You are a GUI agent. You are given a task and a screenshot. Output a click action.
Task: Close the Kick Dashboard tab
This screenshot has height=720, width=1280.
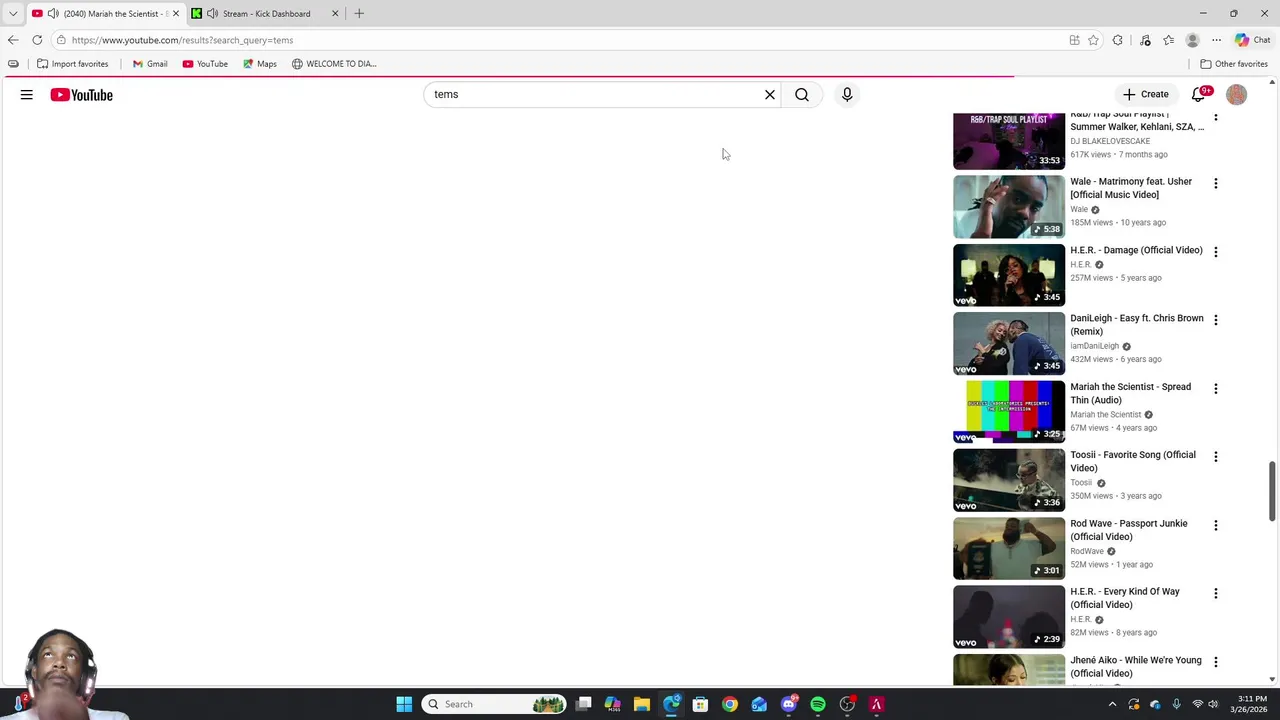point(335,14)
